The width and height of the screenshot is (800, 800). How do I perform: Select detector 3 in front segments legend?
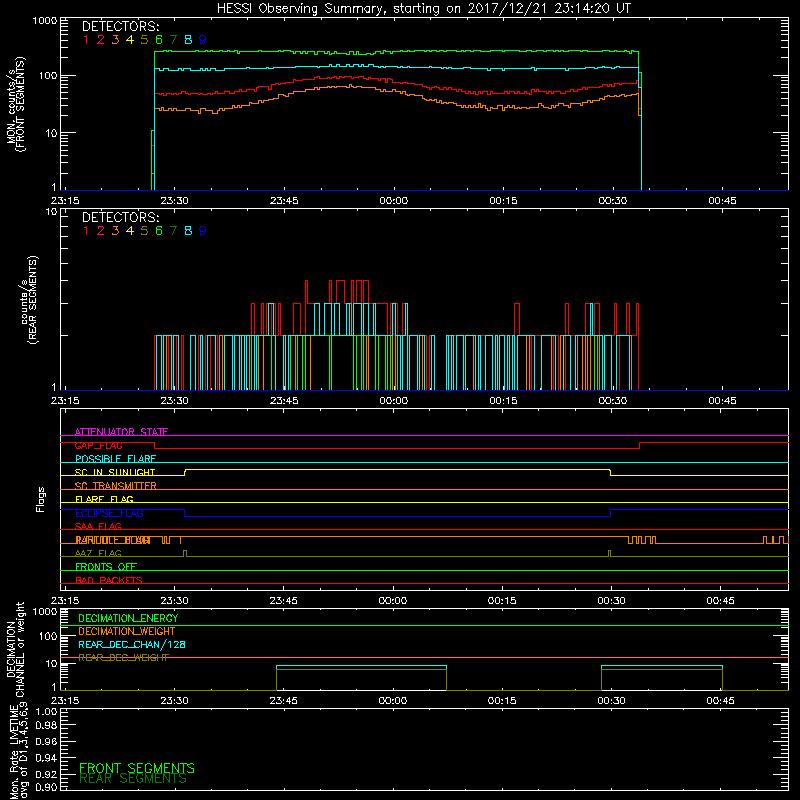click(x=115, y=40)
